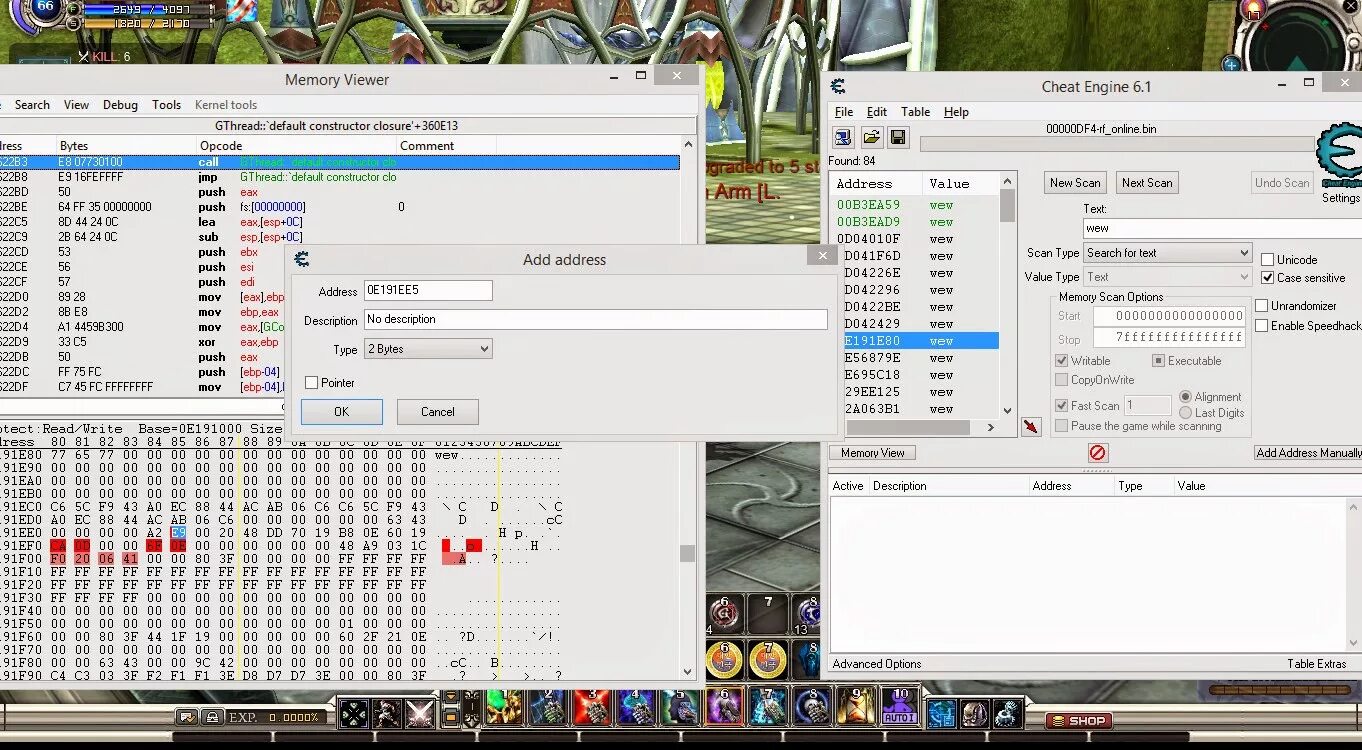
Task: Open process list icon in Cheat Engine
Action: [x=842, y=137]
